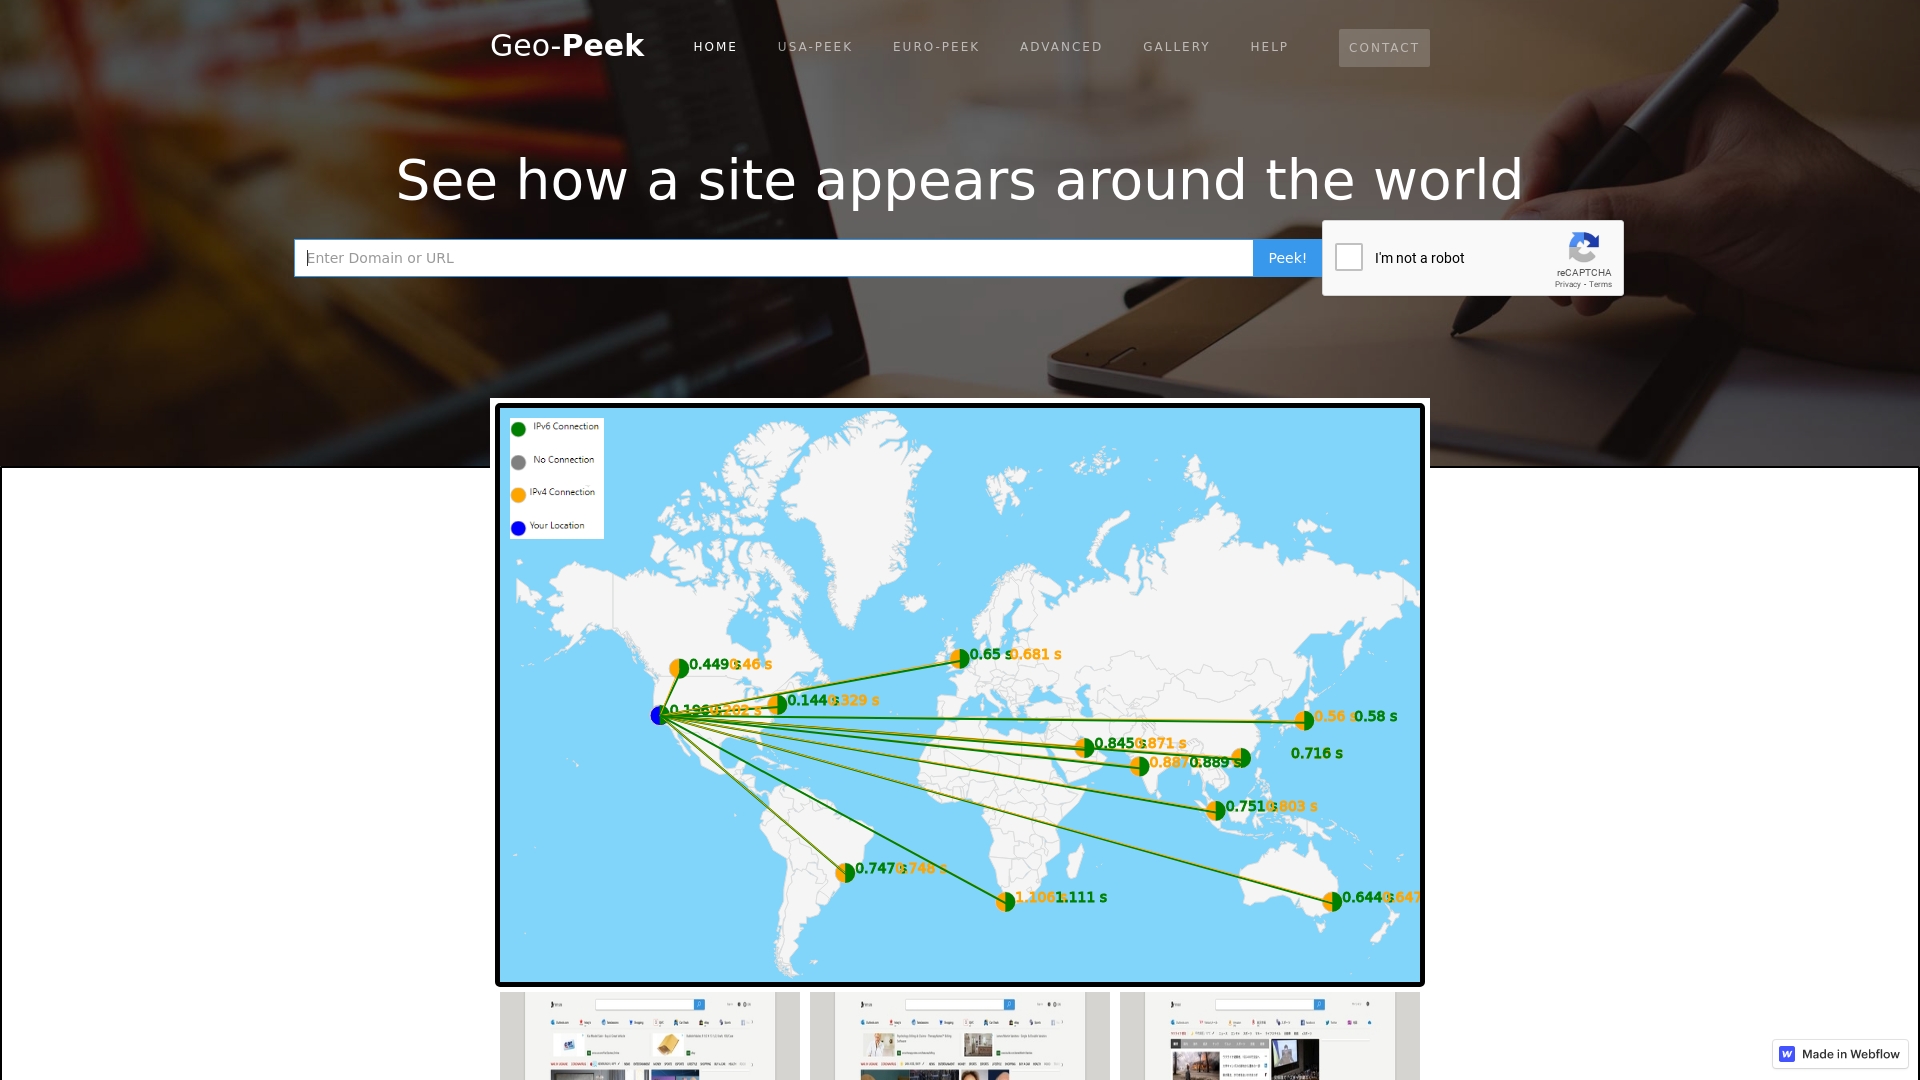Screen dimensions: 1920x1080
Task: Open the HELP navigation link
Action: point(1269,47)
